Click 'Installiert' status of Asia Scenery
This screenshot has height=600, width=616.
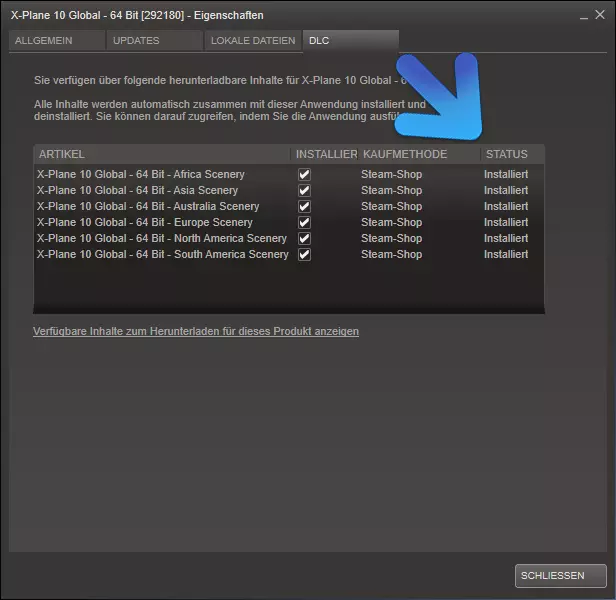click(506, 191)
